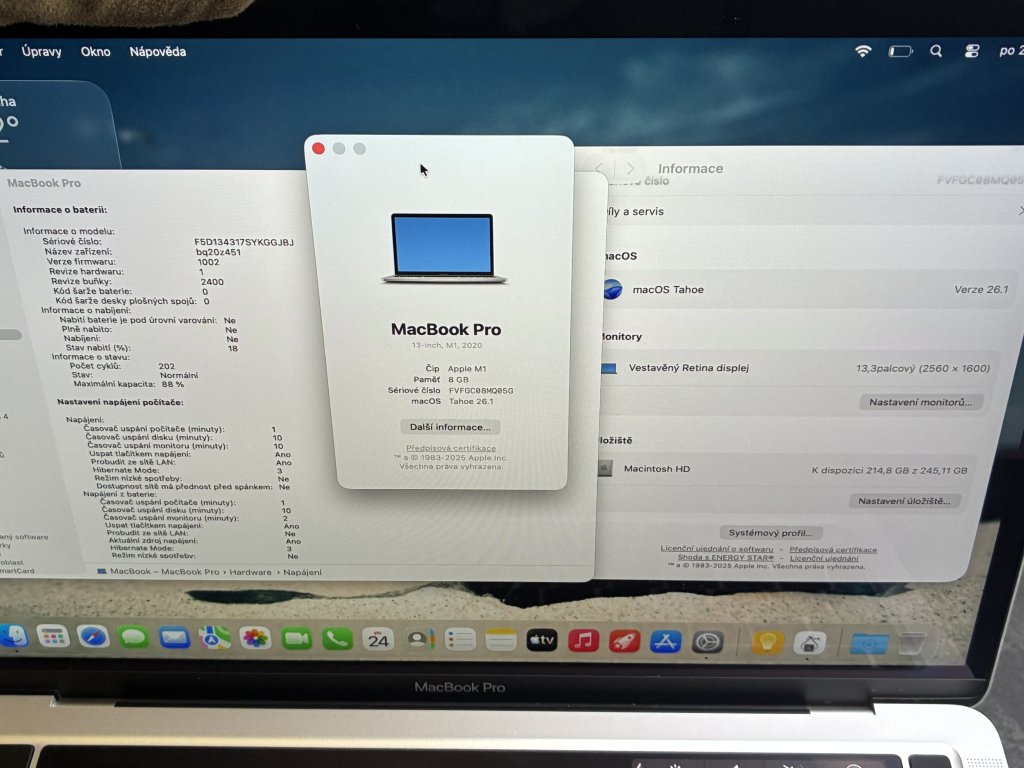Click the menu bar date and clock
Image resolution: width=1024 pixels, height=768 pixels.
pos(1011,51)
